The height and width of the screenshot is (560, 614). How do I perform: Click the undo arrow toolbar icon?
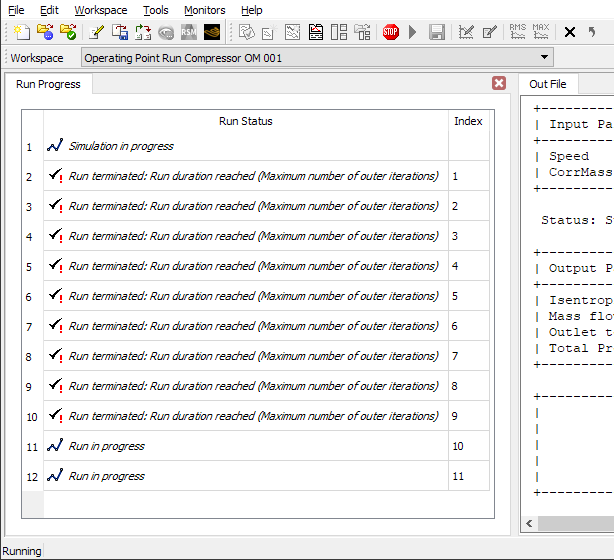pyautogui.click(x=592, y=32)
